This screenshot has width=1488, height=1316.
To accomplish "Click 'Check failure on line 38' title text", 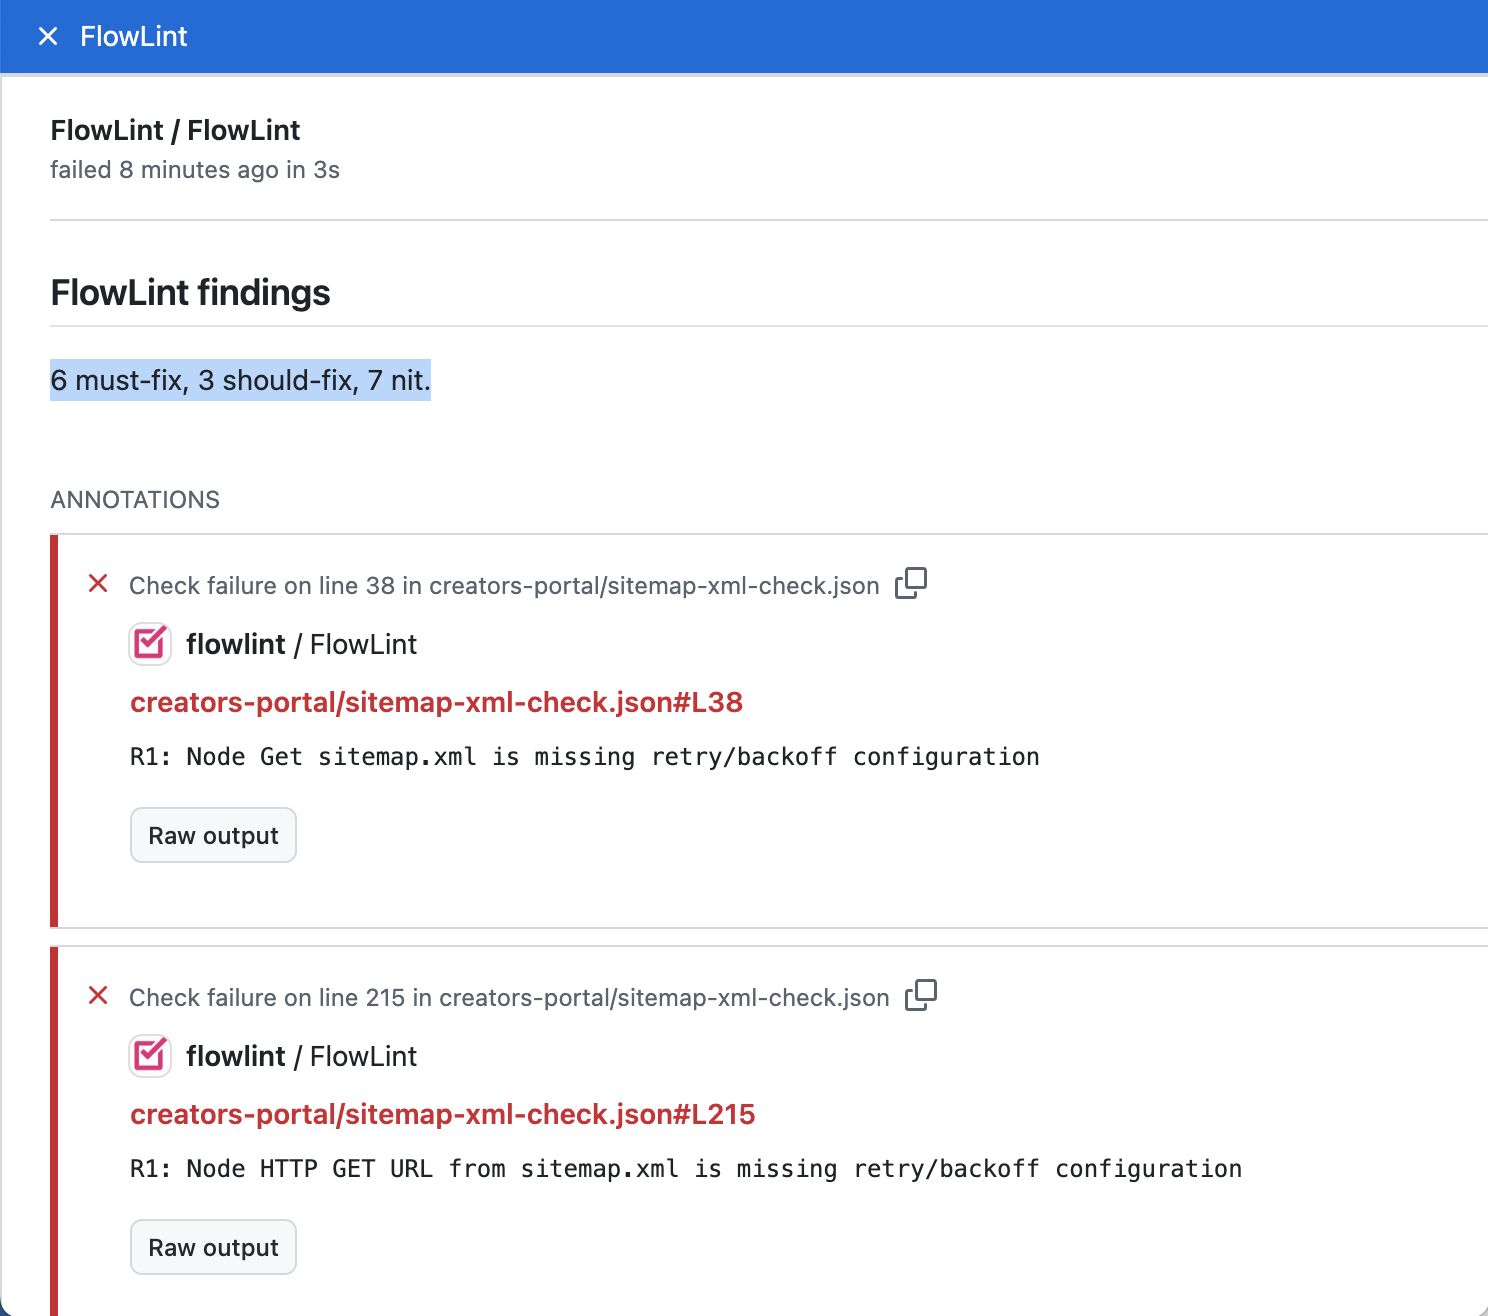I will tap(504, 585).
